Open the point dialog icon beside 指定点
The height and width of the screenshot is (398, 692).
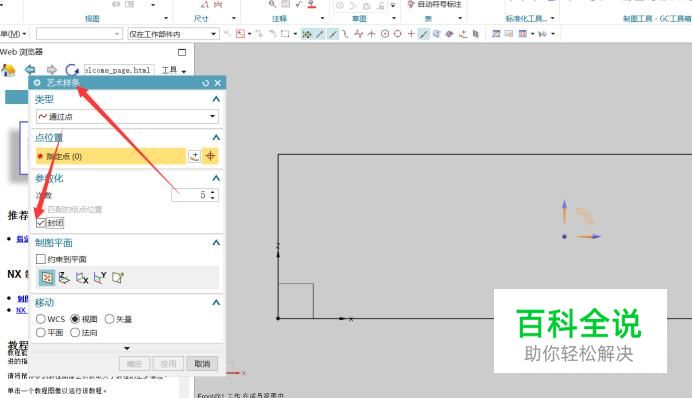(x=194, y=156)
